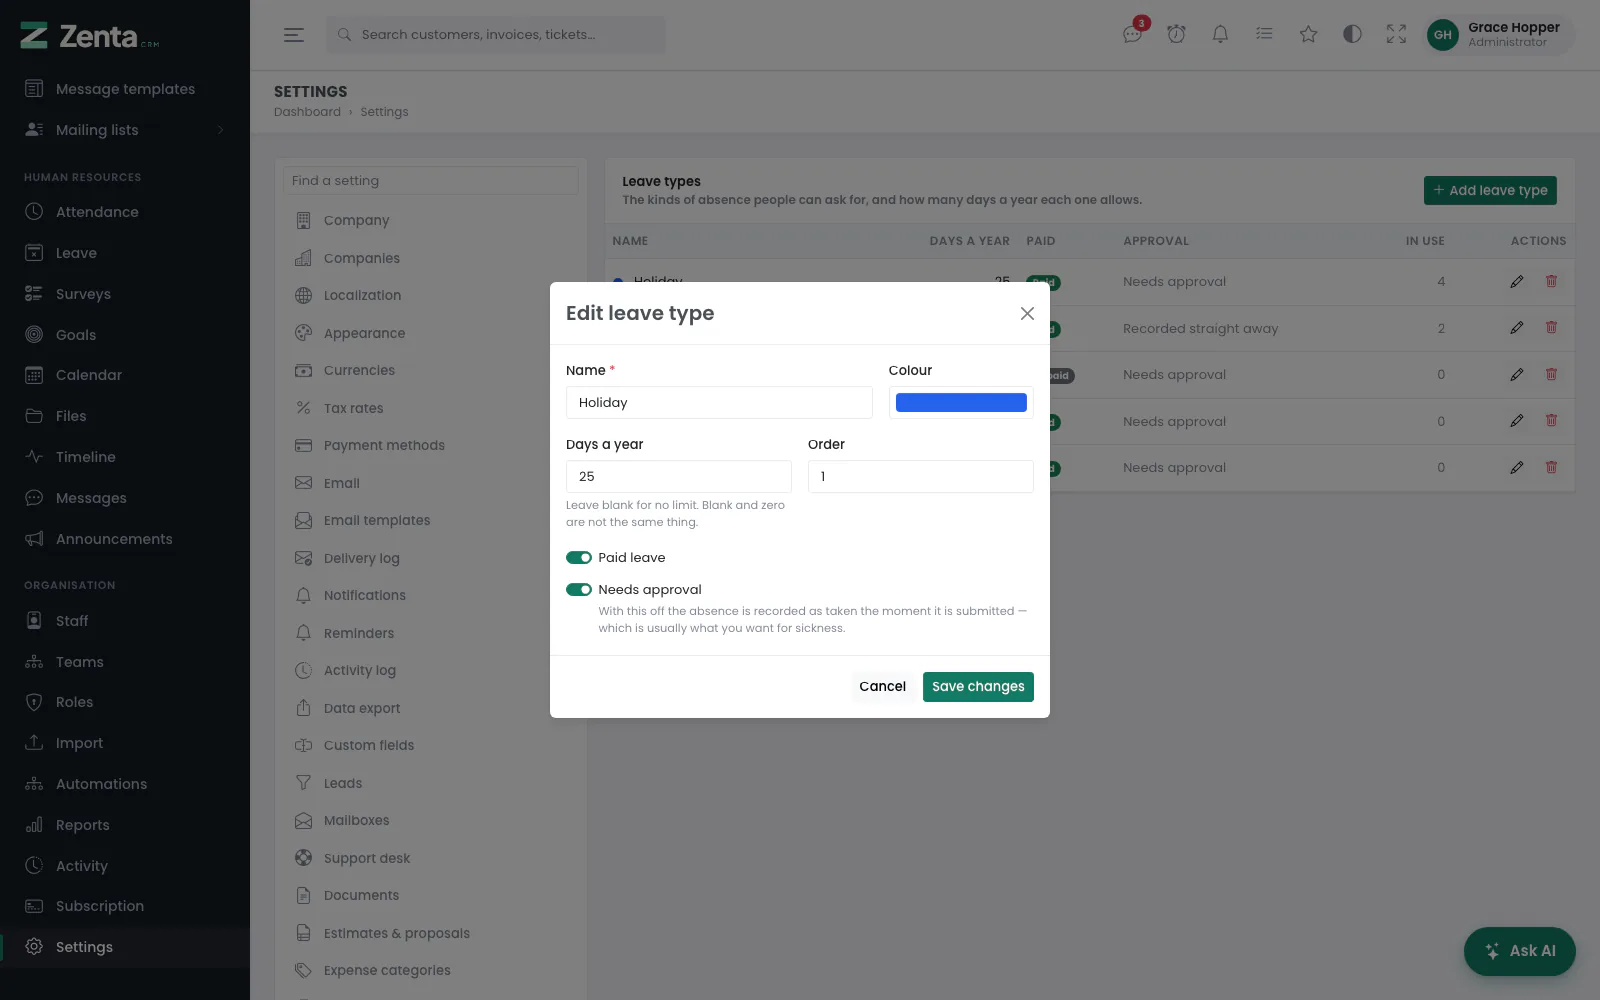The height and width of the screenshot is (1000, 1600).
Task: Open the Email templates settings section
Action: pos(430,520)
